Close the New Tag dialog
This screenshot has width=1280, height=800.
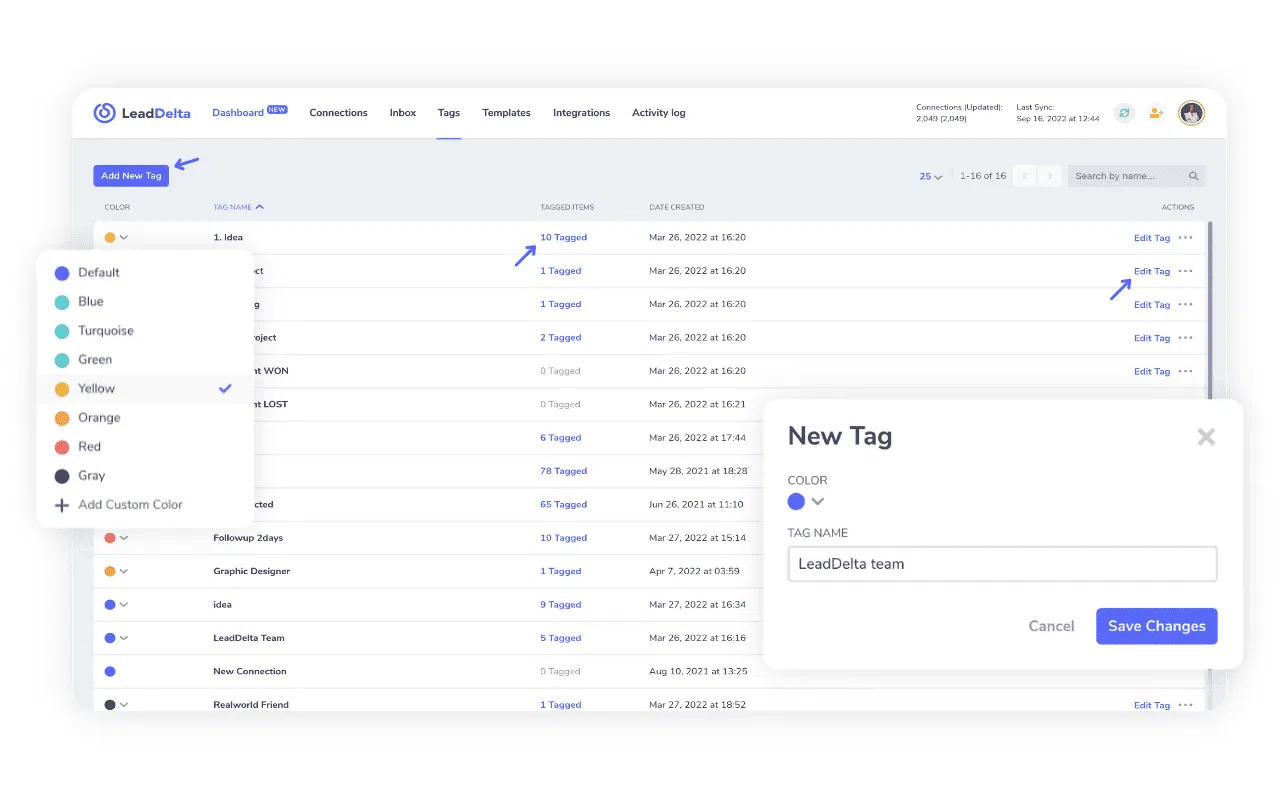(x=1206, y=437)
